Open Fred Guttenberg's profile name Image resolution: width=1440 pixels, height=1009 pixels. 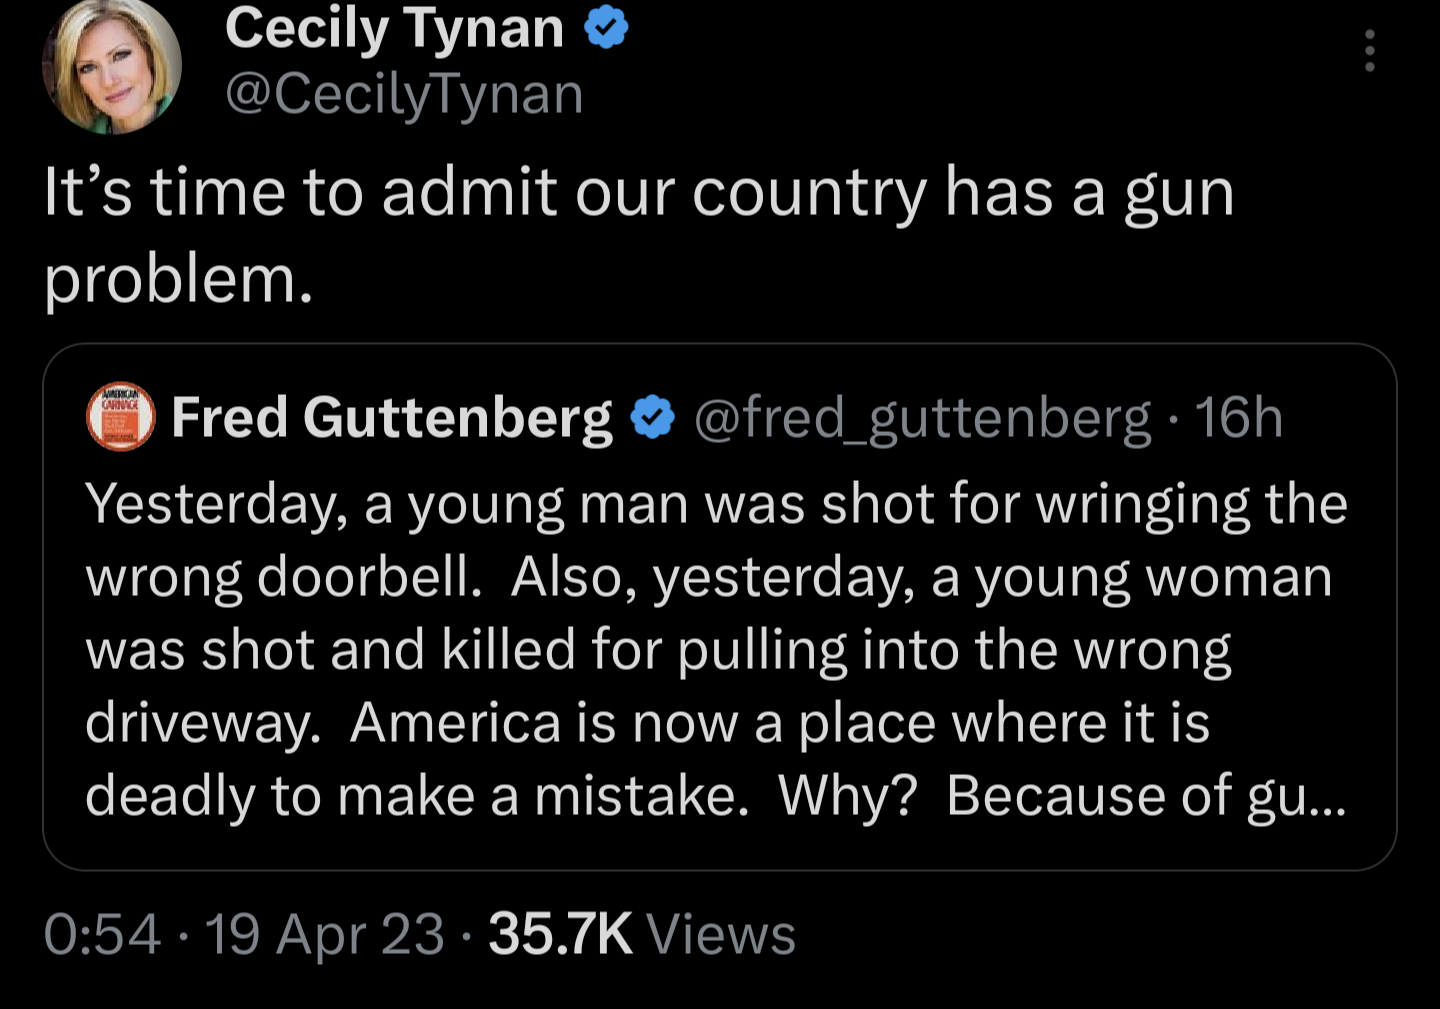[391, 417]
